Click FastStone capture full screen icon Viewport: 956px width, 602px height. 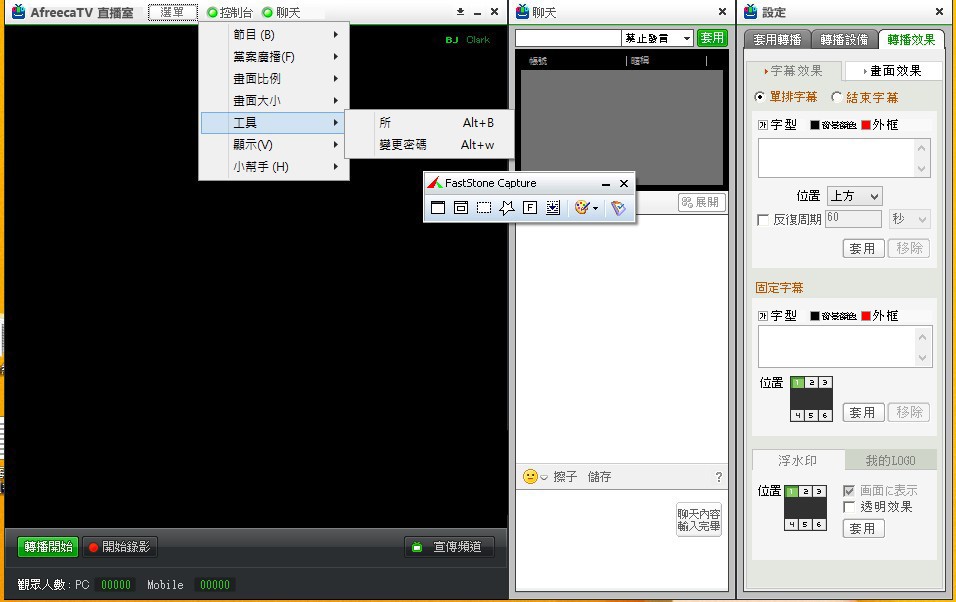[x=530, y=208]
